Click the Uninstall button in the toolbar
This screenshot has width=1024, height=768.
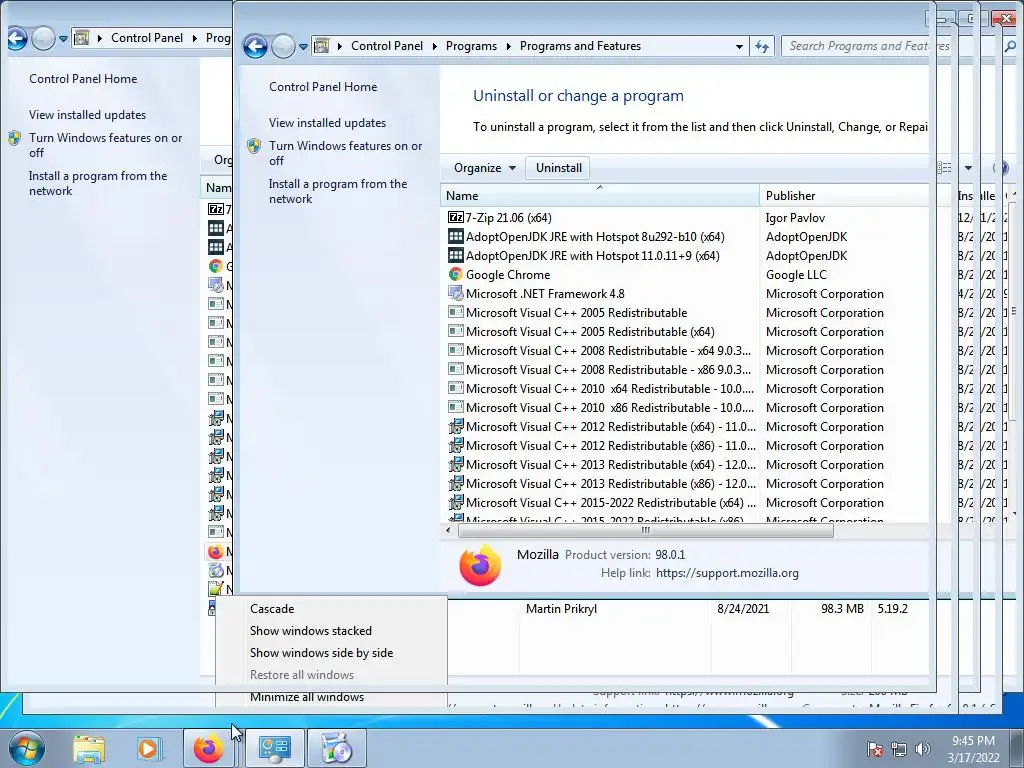[x=558, y=168]
